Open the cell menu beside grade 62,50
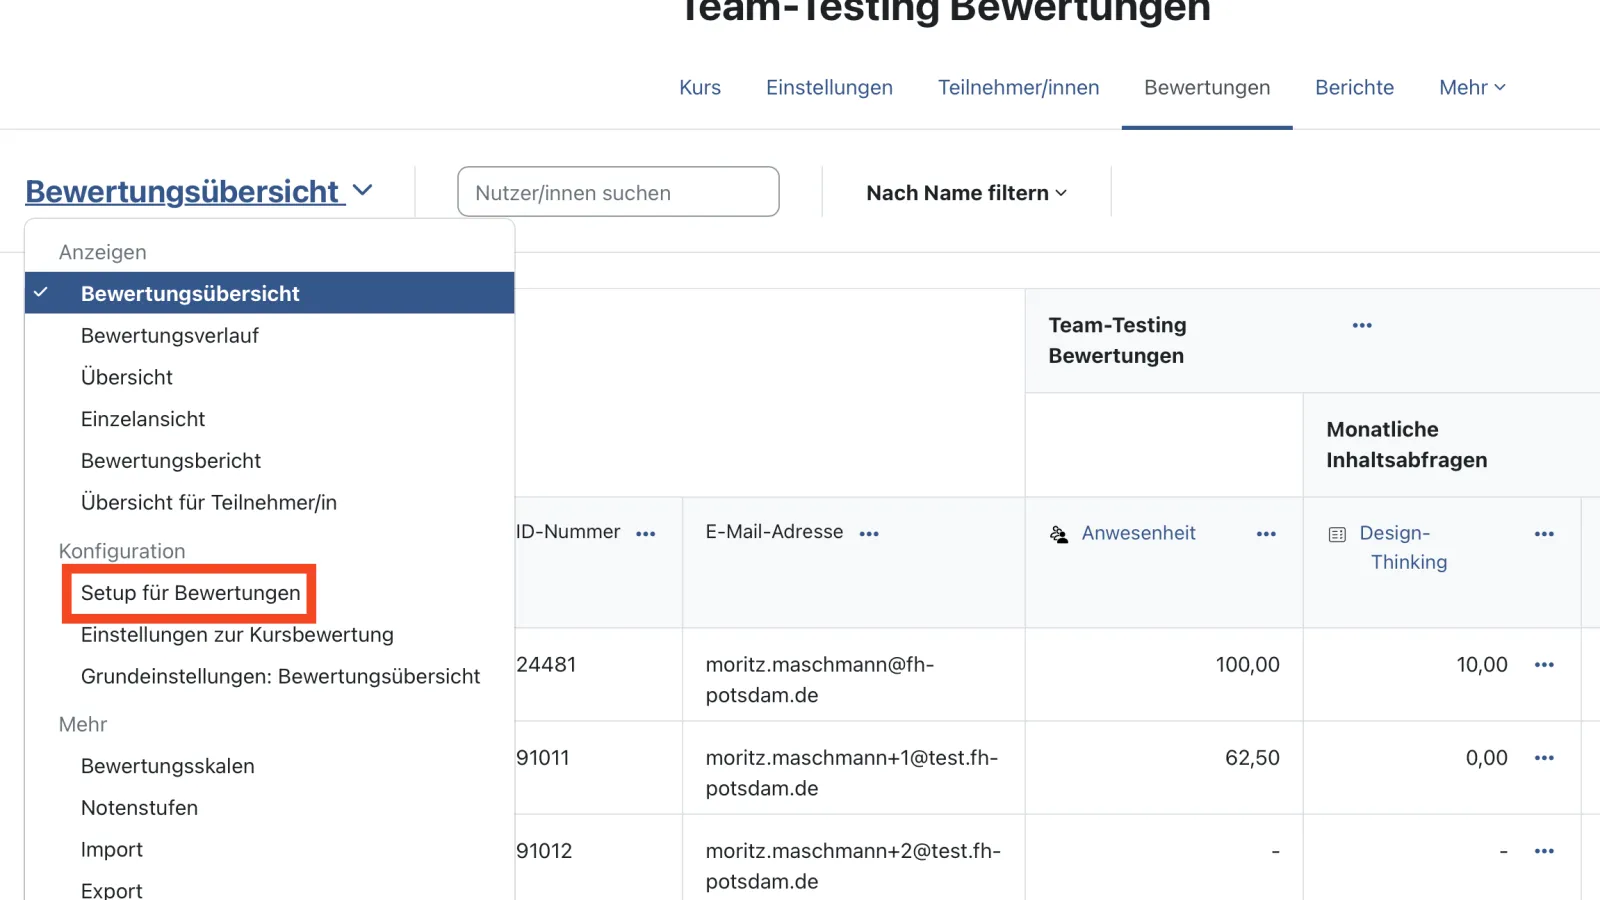1600x900 pixels. pos(1546,757)
